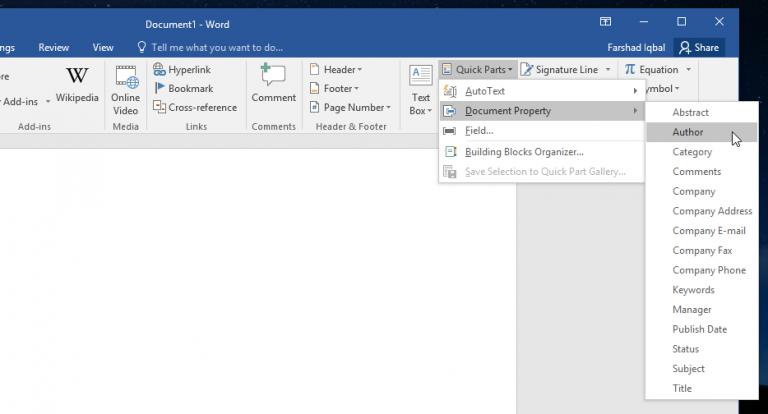Open the Ribbon Display Options icon
768x414 pixels.
tap(605, 21)
